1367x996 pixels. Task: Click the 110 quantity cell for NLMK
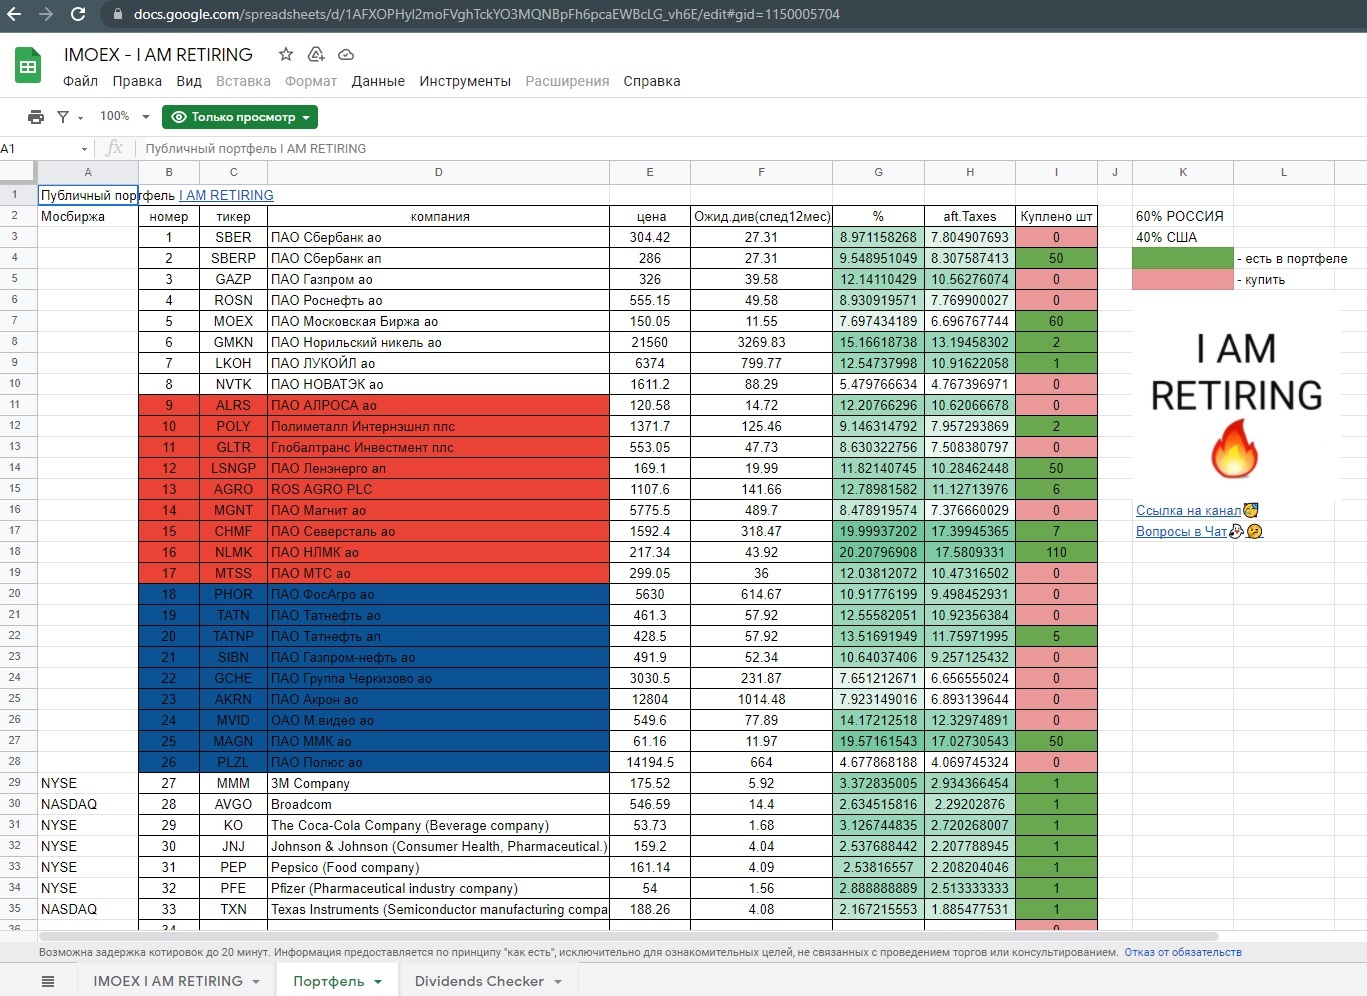[1056, 552]
